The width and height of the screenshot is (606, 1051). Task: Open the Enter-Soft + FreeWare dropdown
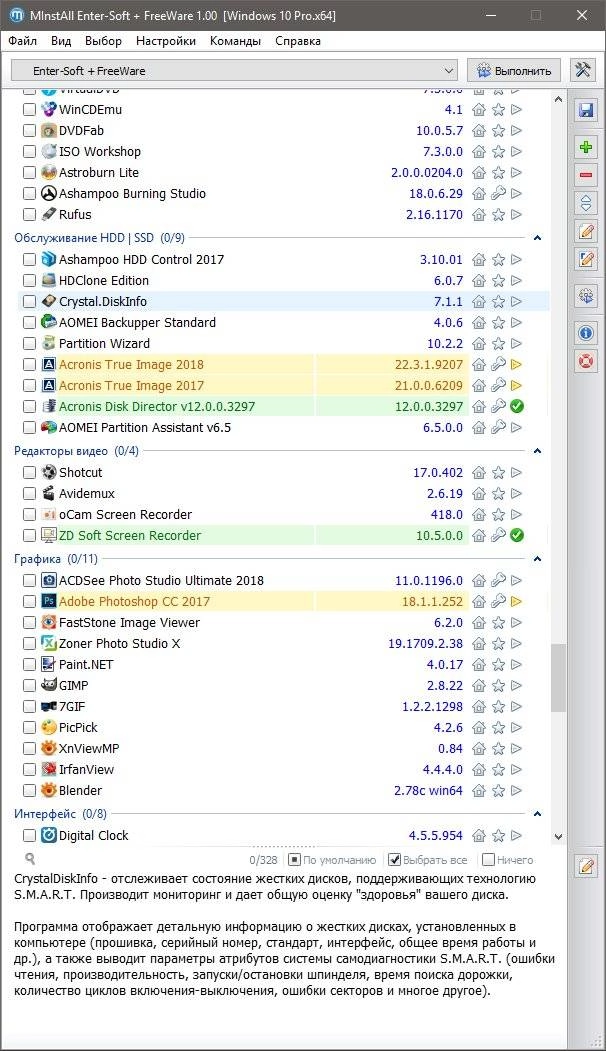coord(235,70)
